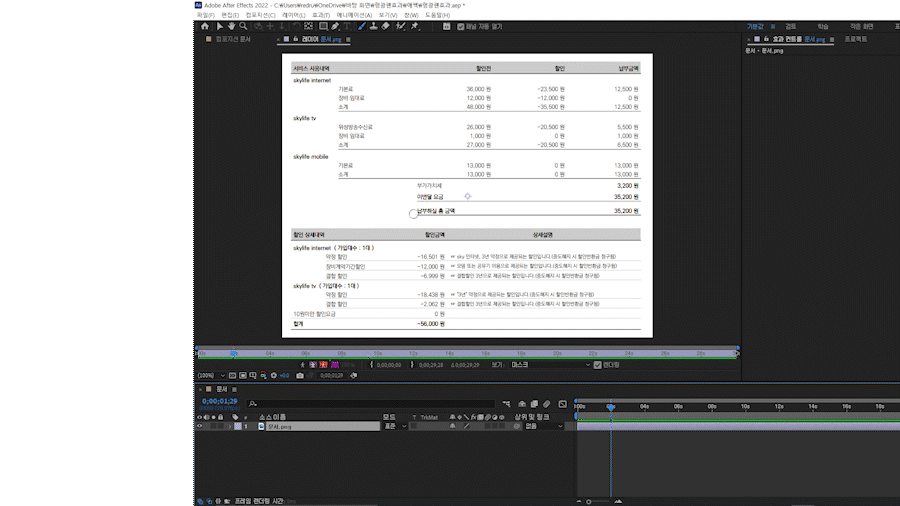
Task: Click the reset exposure icon below the viewer
Action: [x=274, y=375]
